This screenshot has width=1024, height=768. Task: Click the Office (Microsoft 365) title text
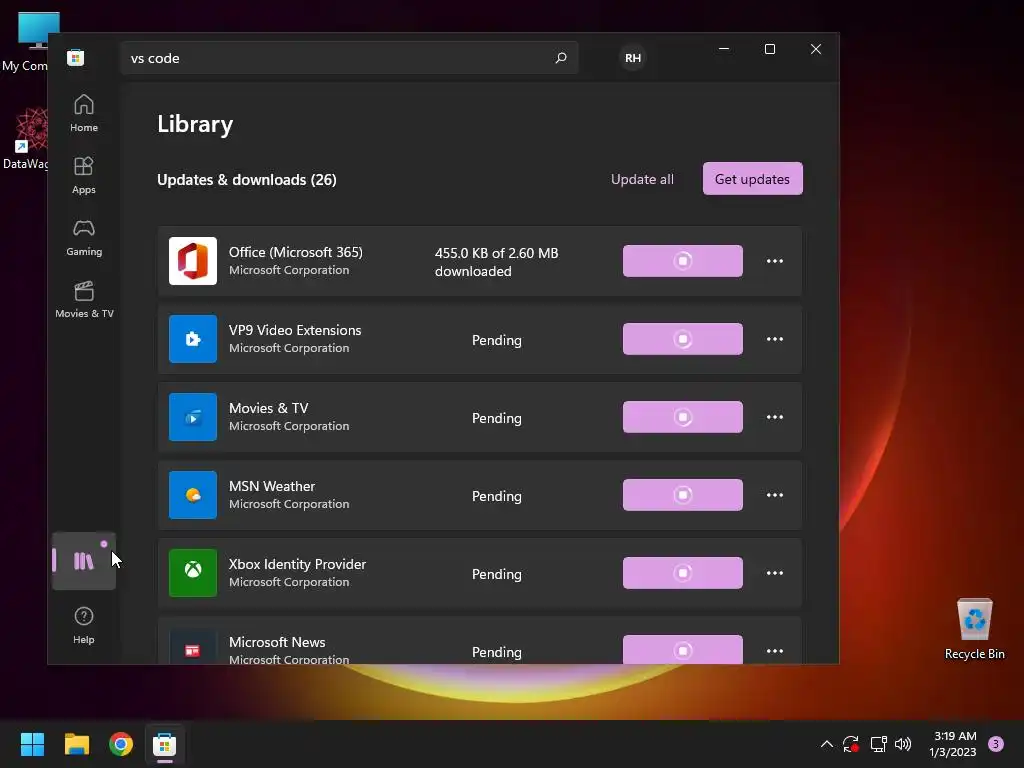point(295,252)
